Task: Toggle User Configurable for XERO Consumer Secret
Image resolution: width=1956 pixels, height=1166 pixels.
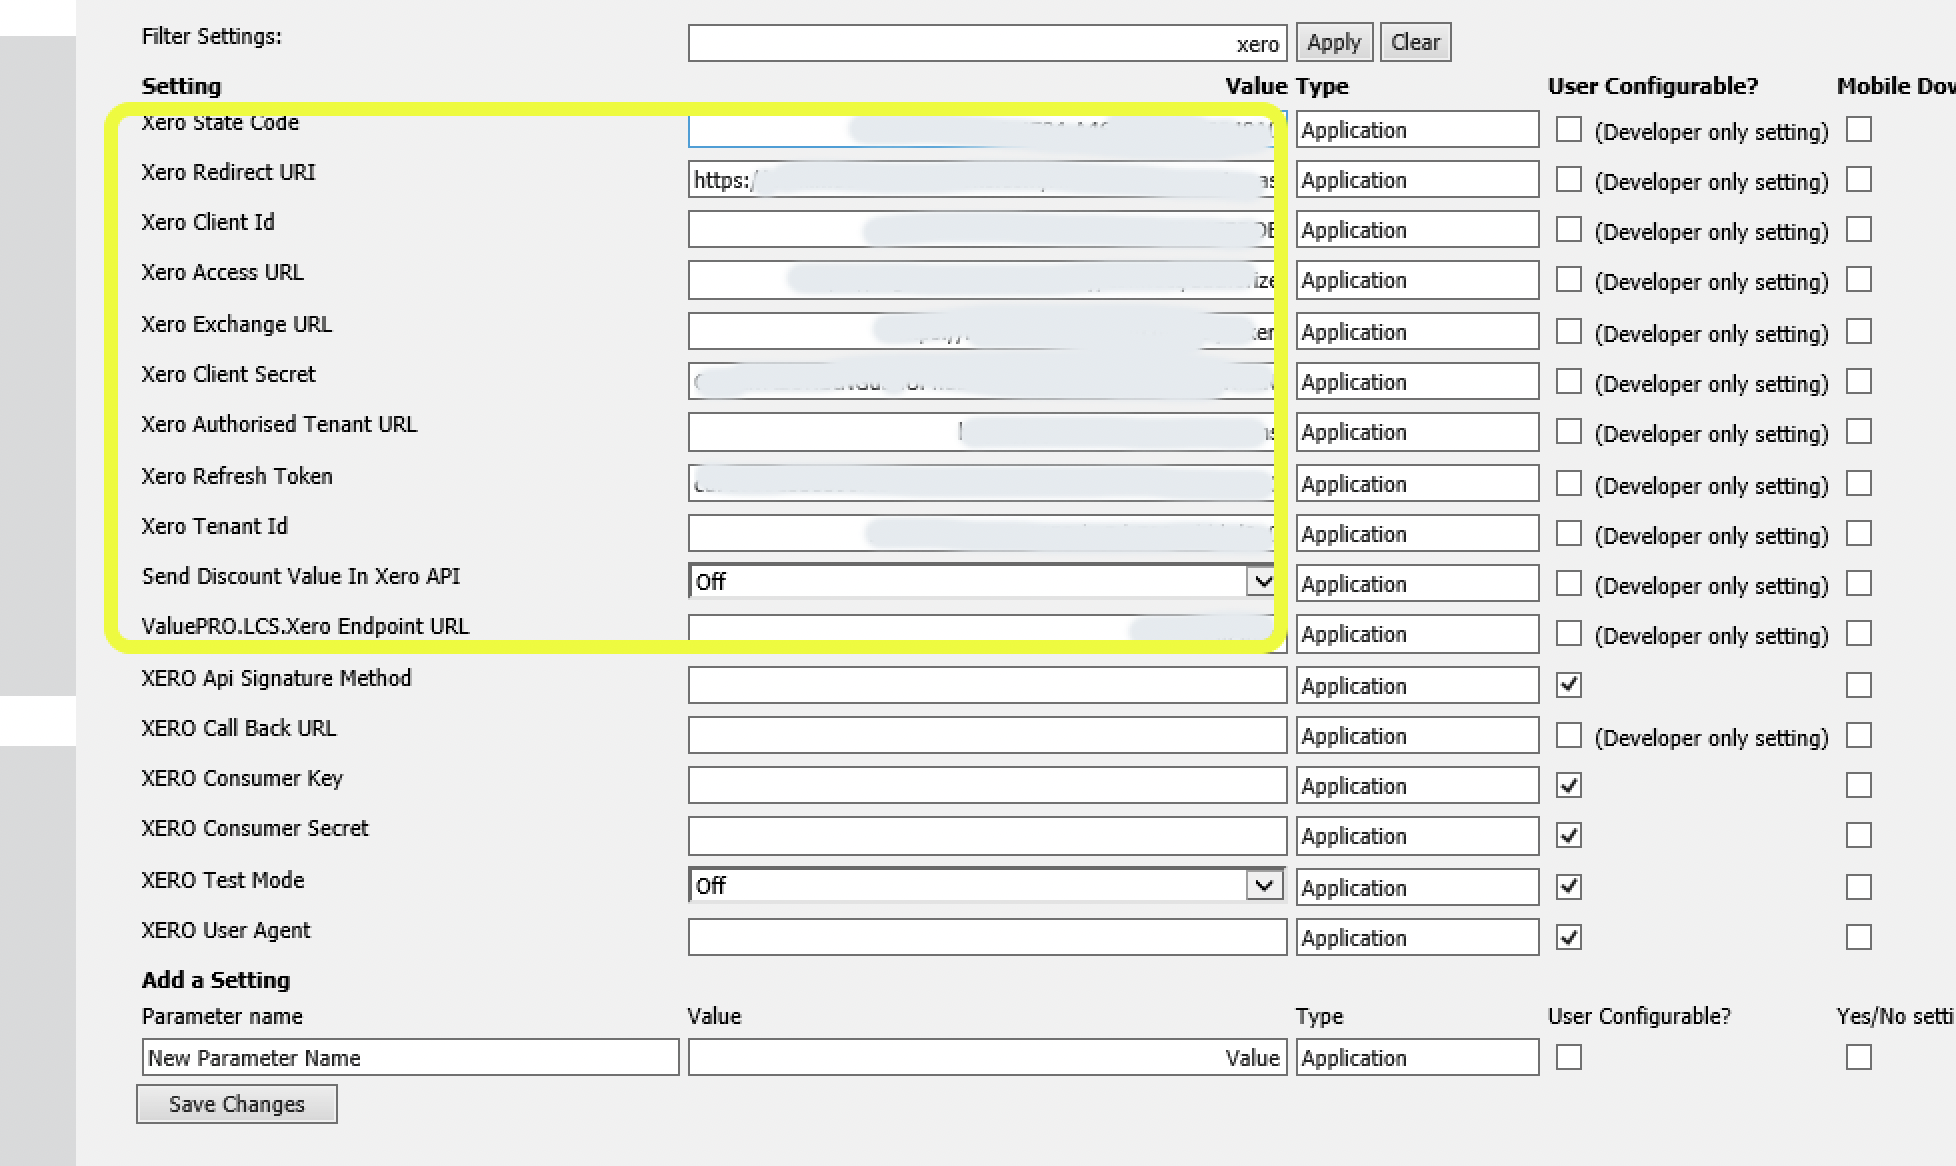Action: [x=1569, y=835]
